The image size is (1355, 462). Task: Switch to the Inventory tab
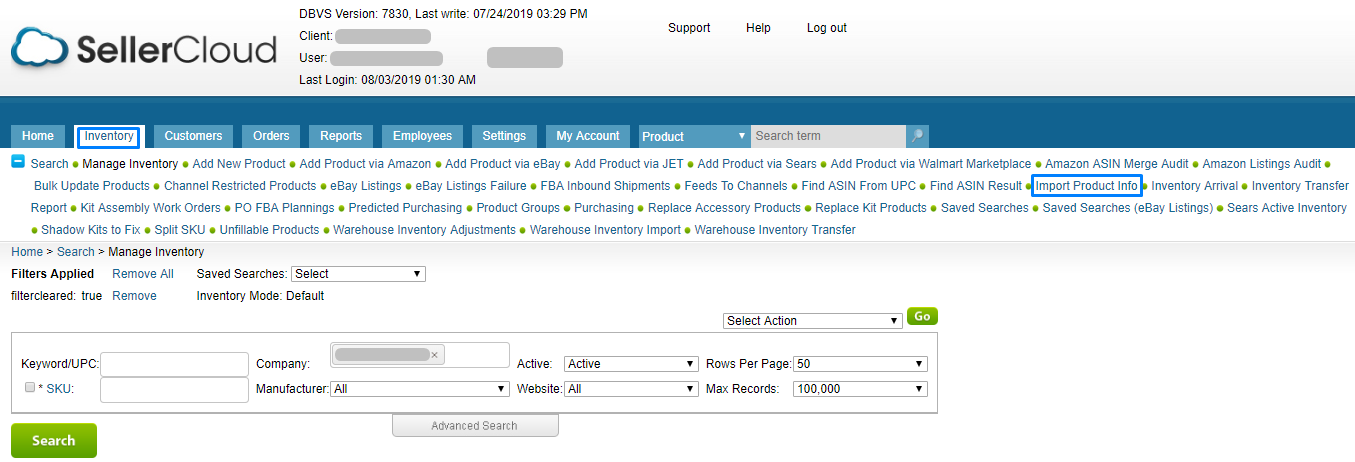click(109, 136)
